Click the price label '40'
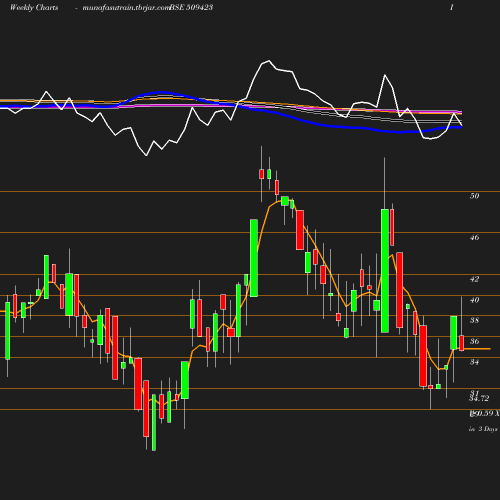Screen dimensions: 500x500 point(474,300)
